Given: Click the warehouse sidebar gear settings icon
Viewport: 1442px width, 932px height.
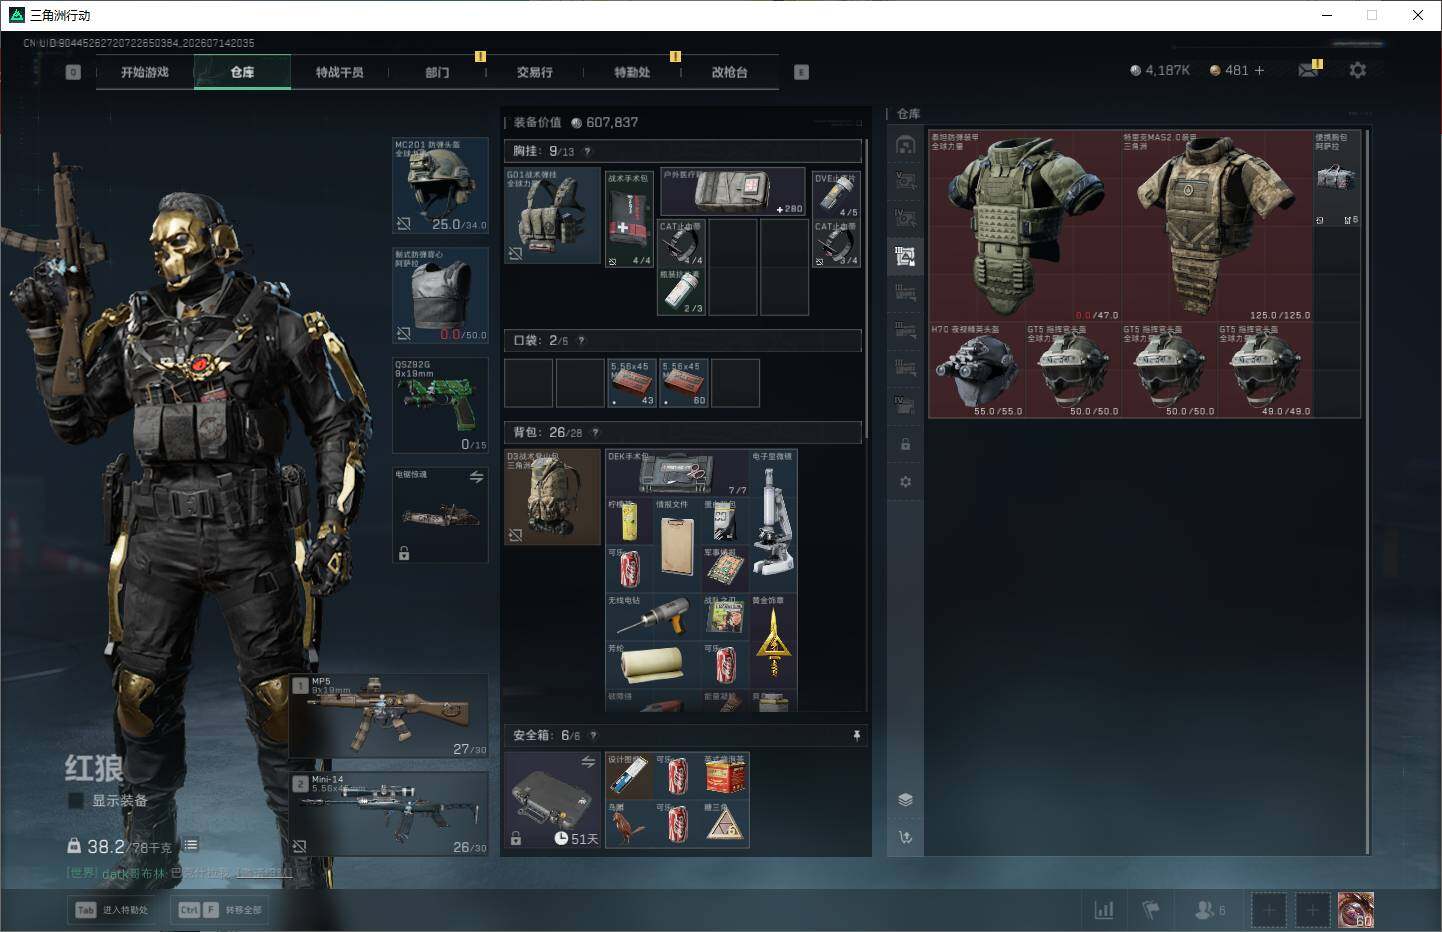Looking at the screenshot, I should pyautogui.click(x=905, y=482).
